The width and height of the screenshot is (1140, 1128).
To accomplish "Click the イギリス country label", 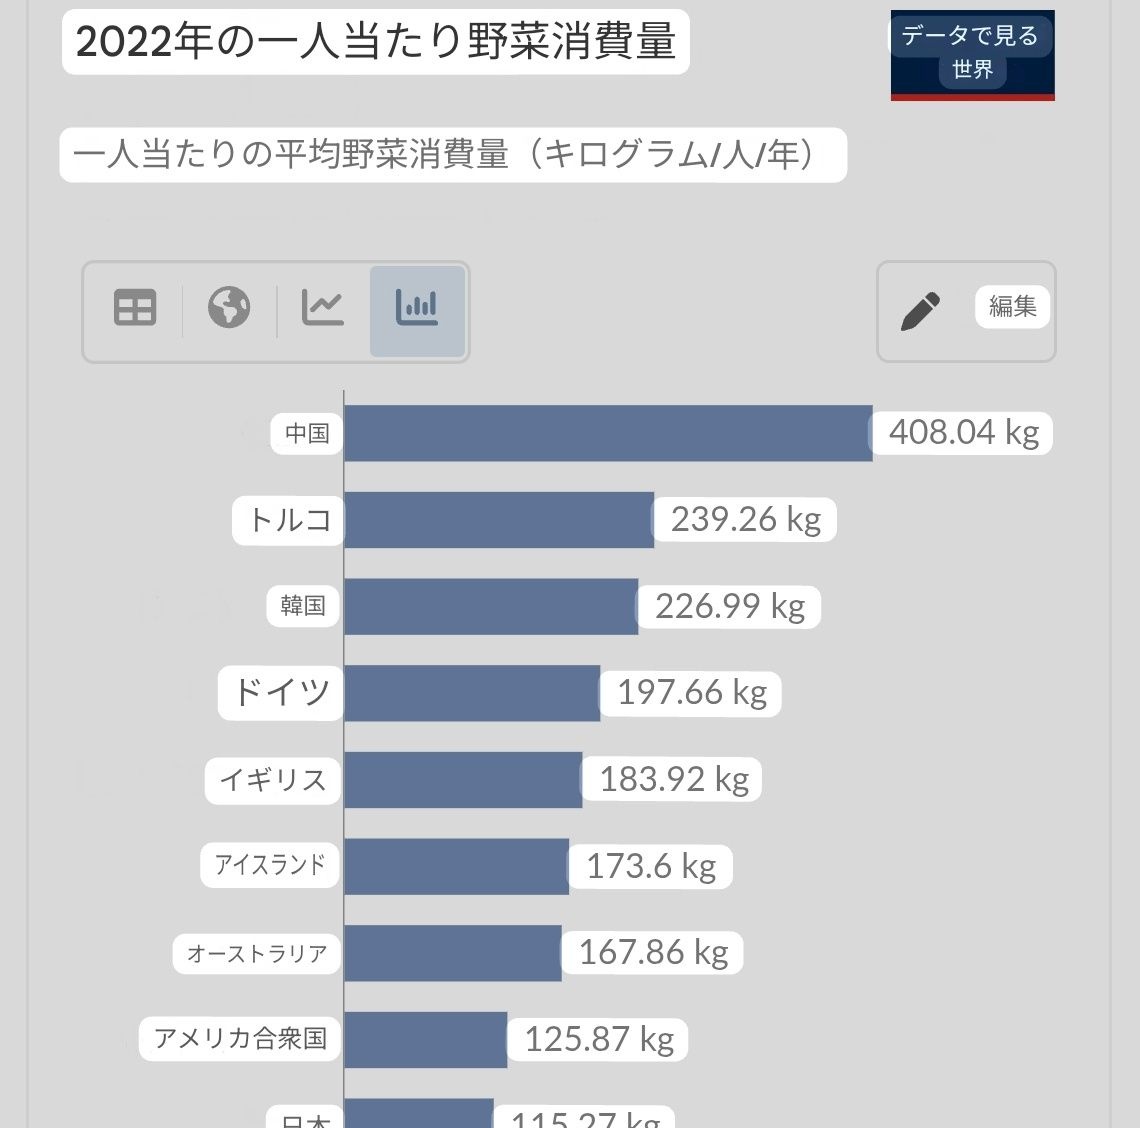I will click(274, 780).
